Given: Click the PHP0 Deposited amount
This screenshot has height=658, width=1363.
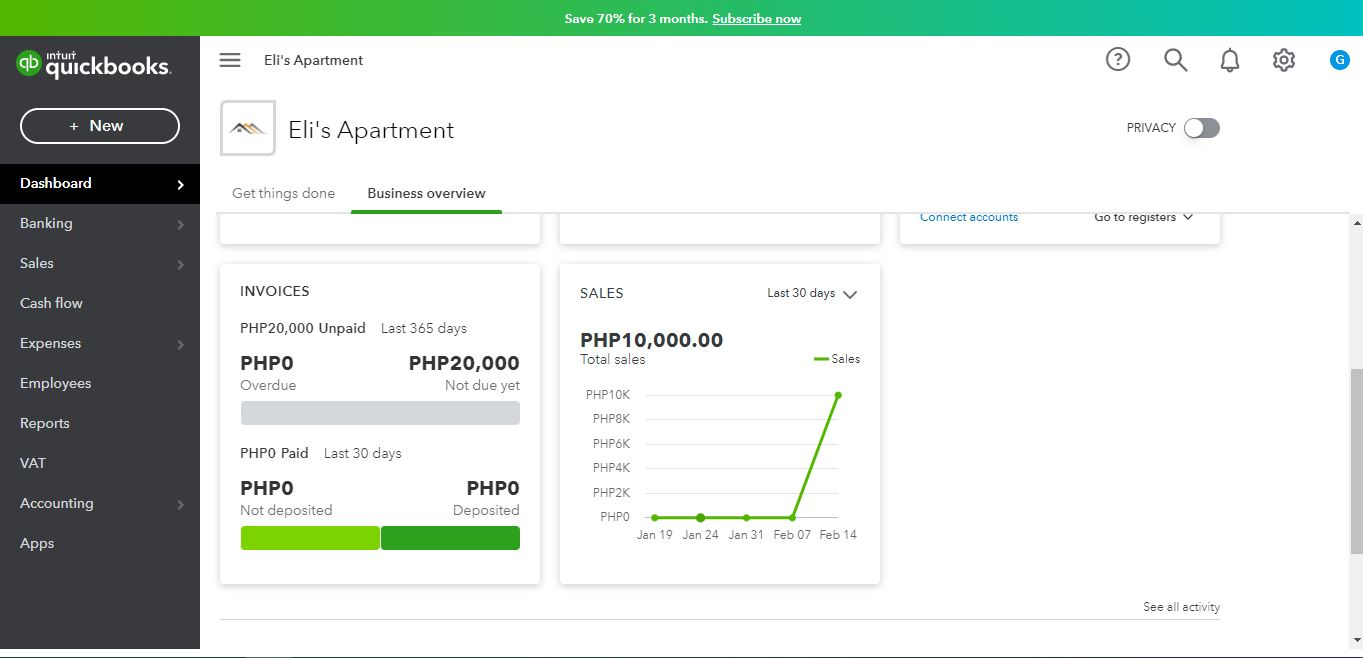Looking at the screenshot, I should point(493,488).
